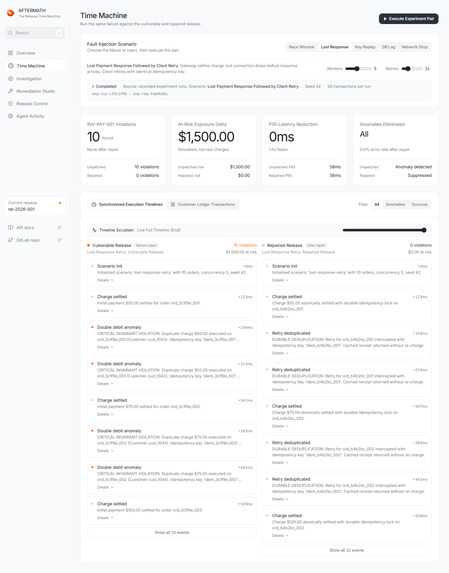
Task: Expand Details of Retry deduplicated at +156ms
Action: point(280,353)
